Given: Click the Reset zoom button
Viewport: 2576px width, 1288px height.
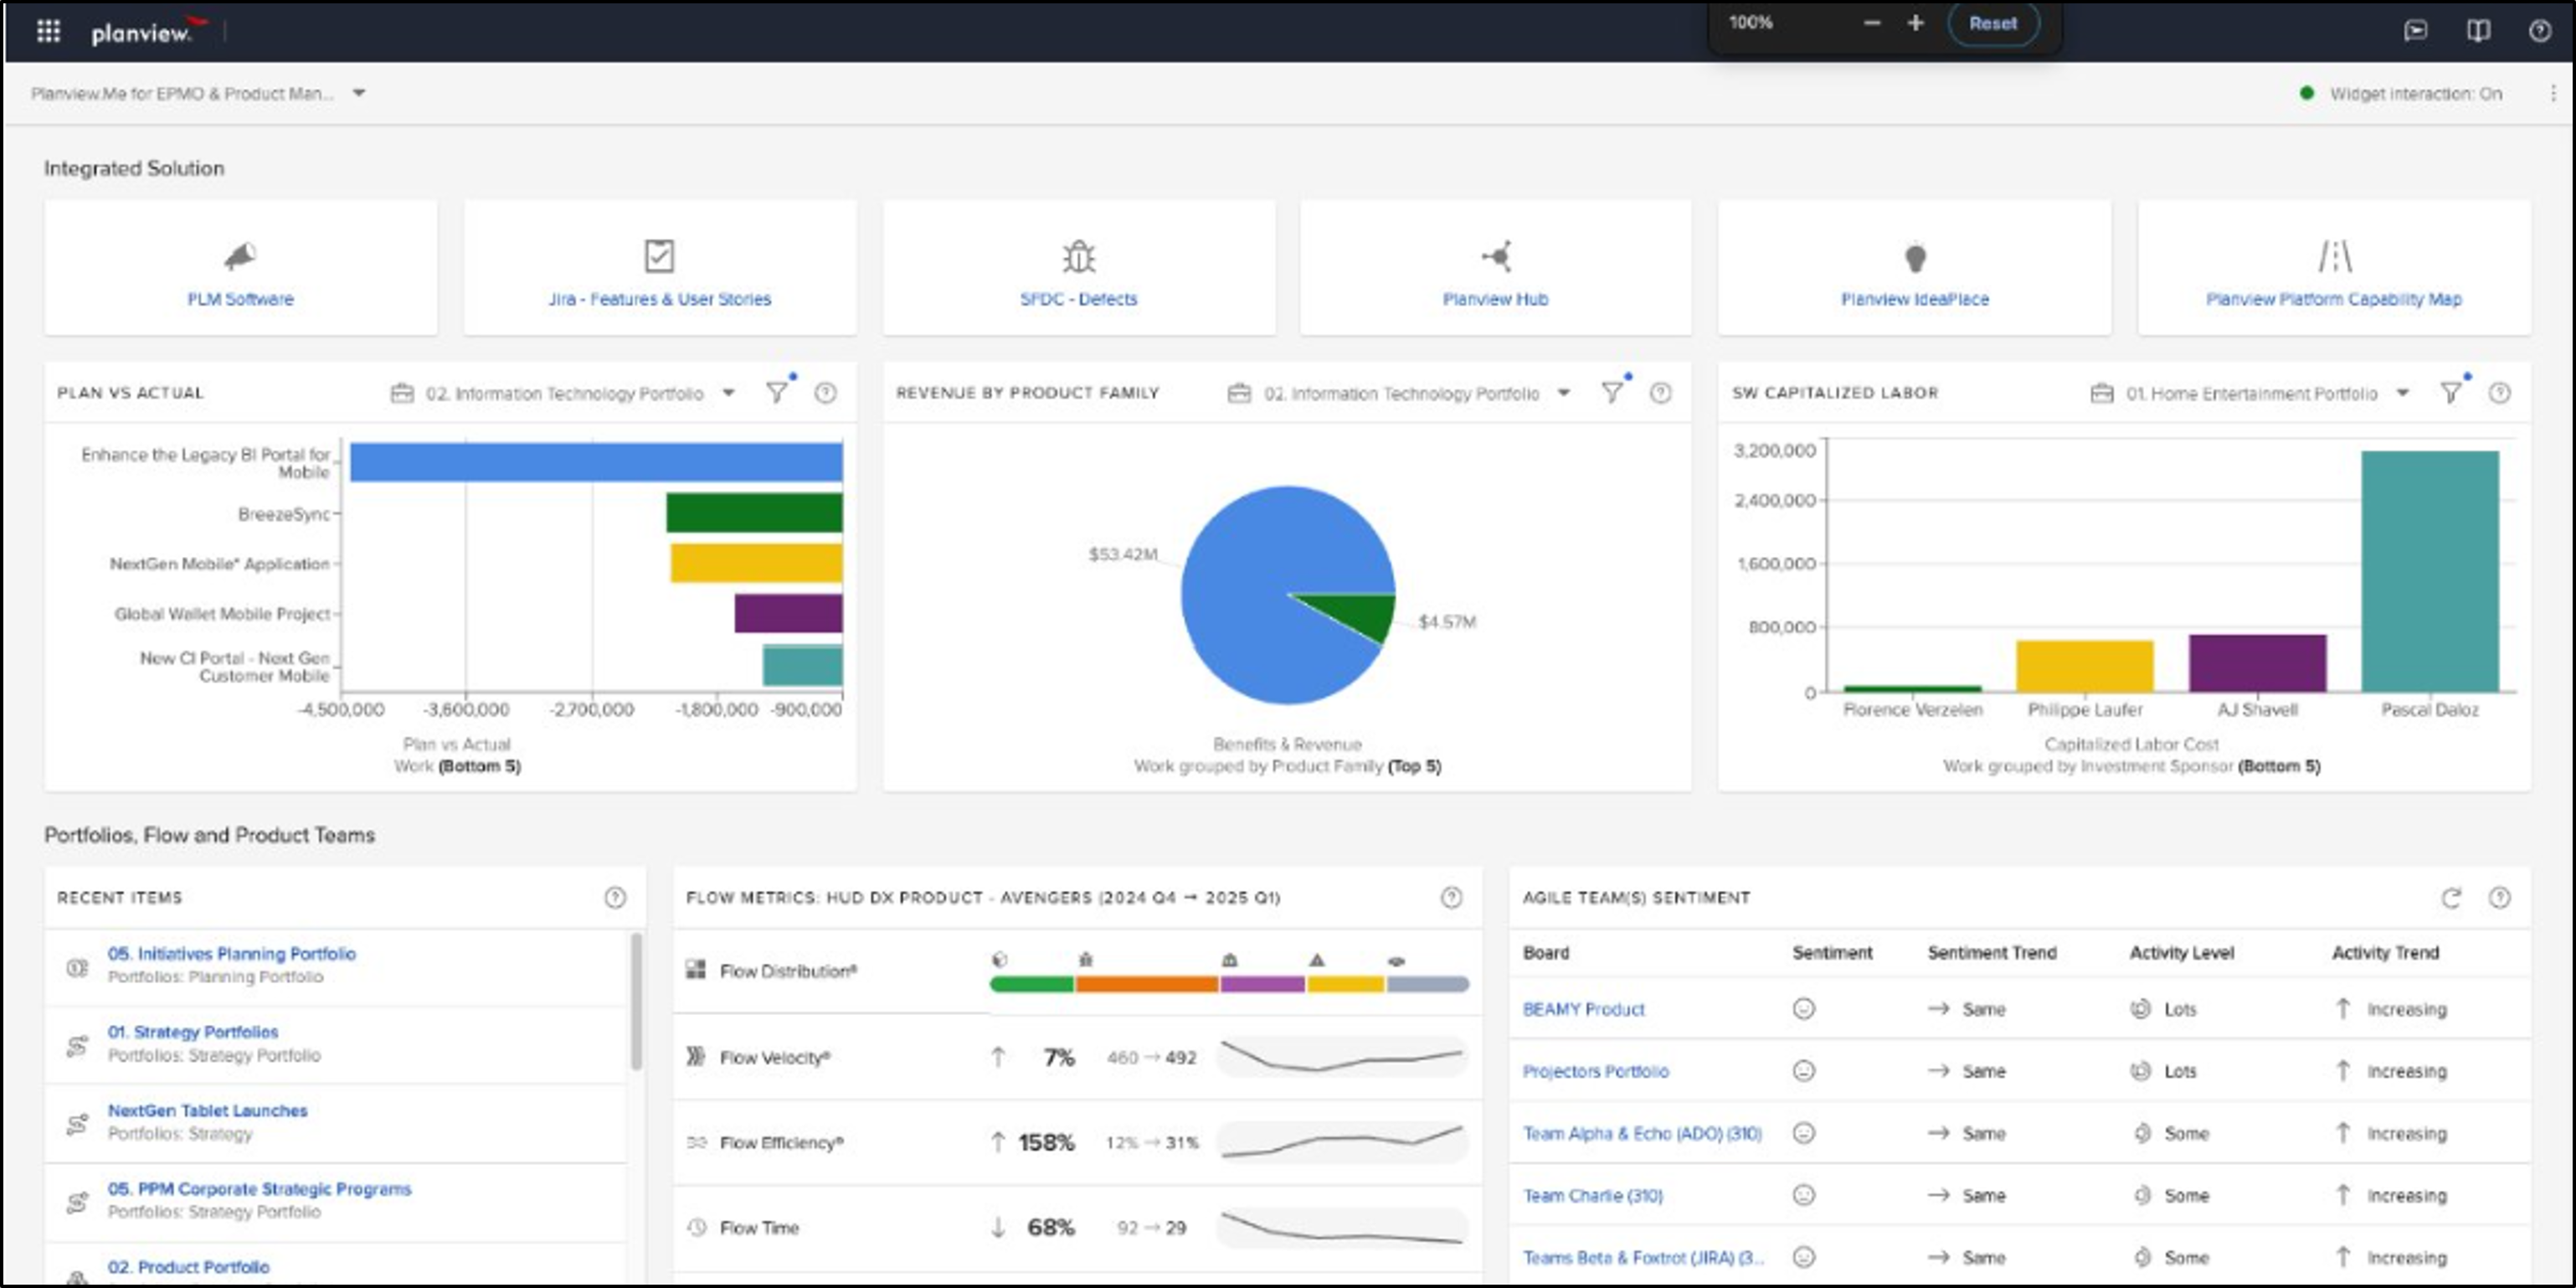Looking at the screenshot, I should pos(1993,23).
